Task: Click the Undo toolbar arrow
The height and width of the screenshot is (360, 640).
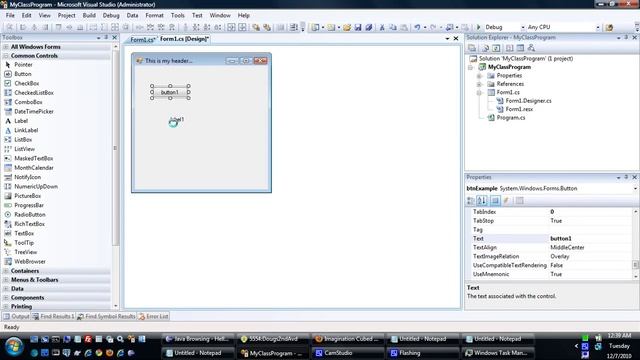Action: [x=417, y=27]
